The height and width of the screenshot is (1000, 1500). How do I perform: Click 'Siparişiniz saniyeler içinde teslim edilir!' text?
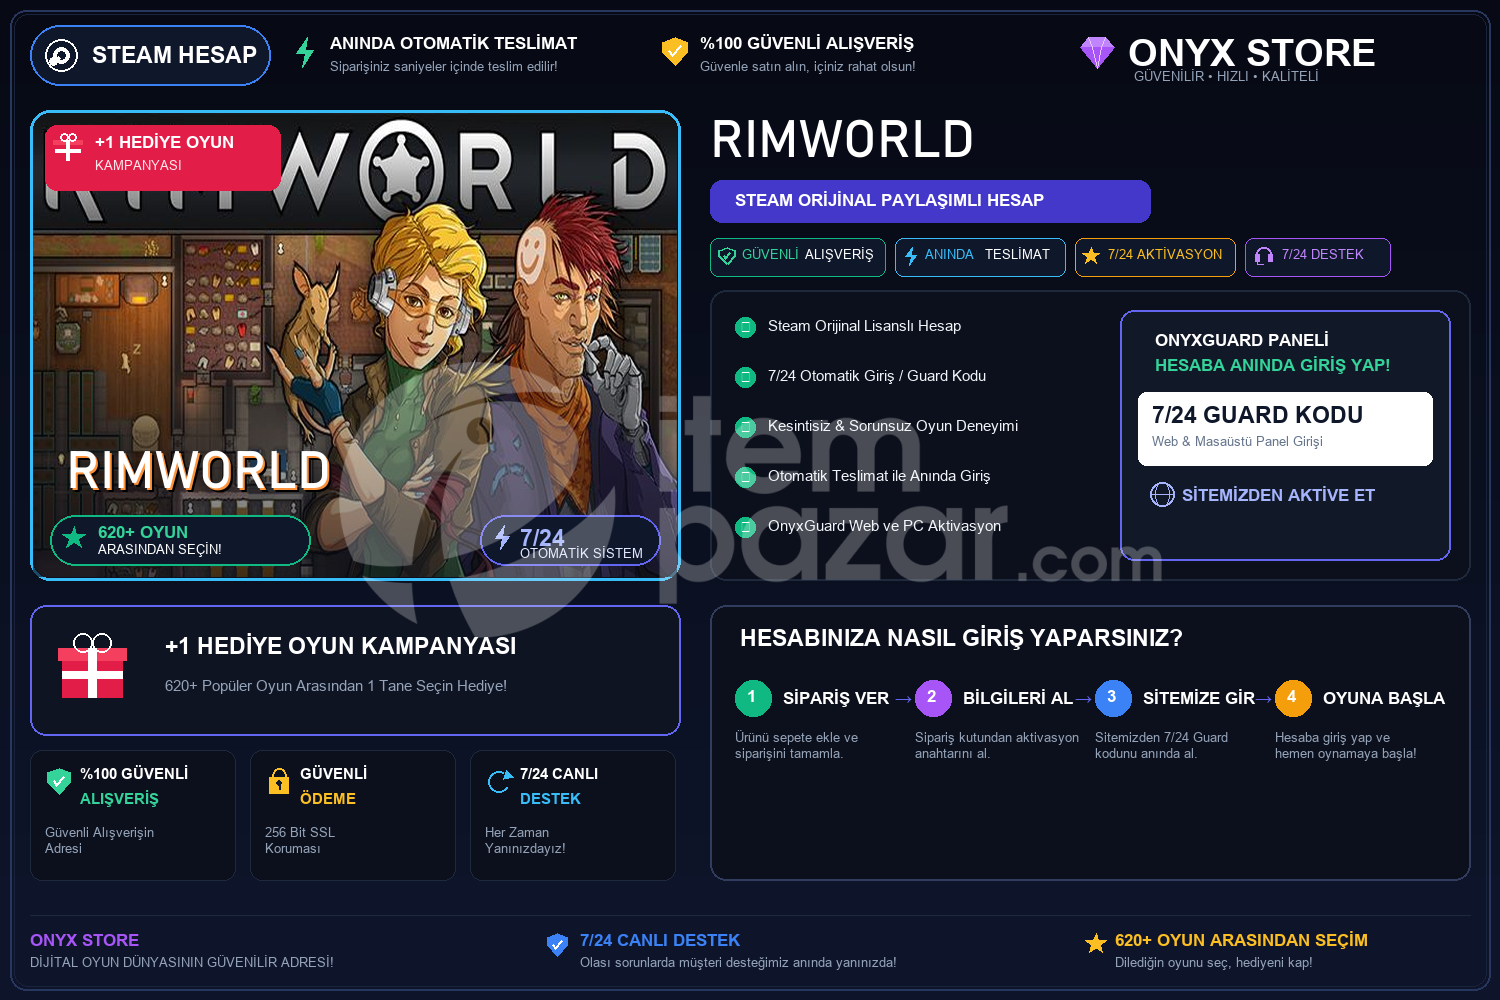click(x=444, y=67)
